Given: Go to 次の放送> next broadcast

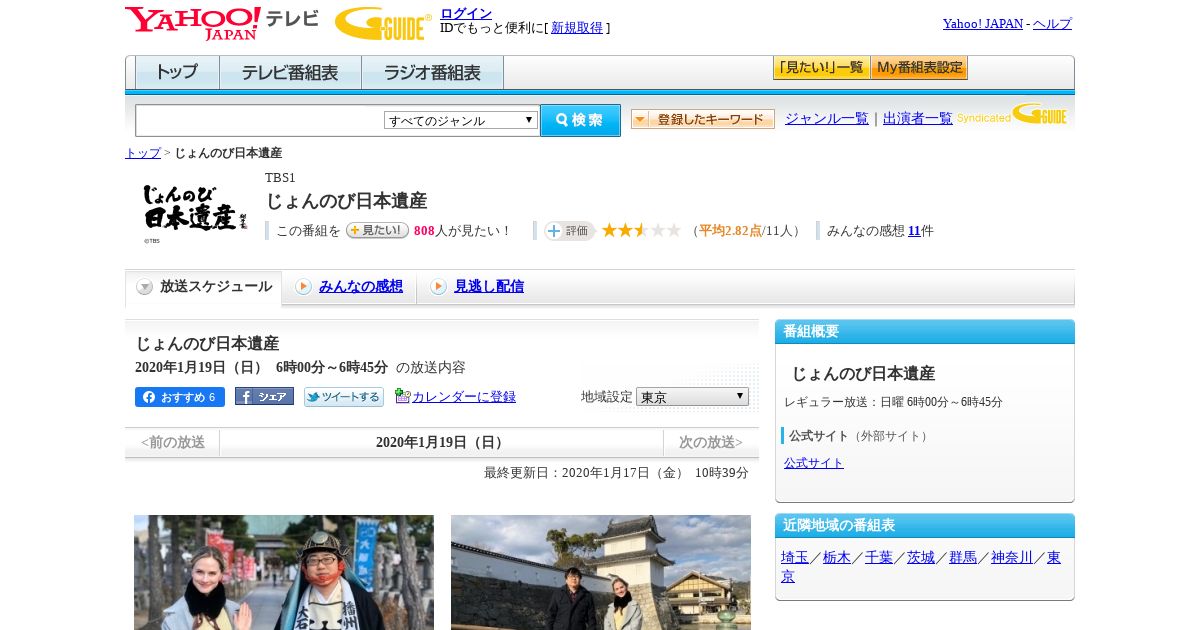Looking at the screenshot, I should [x=711, y=442].
